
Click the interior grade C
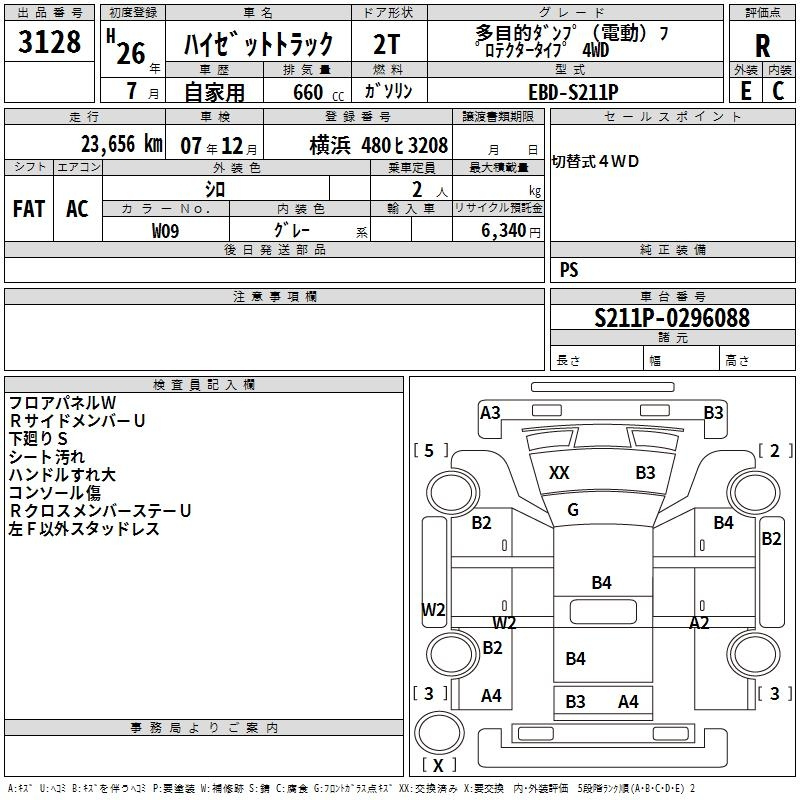pos(778,91)
